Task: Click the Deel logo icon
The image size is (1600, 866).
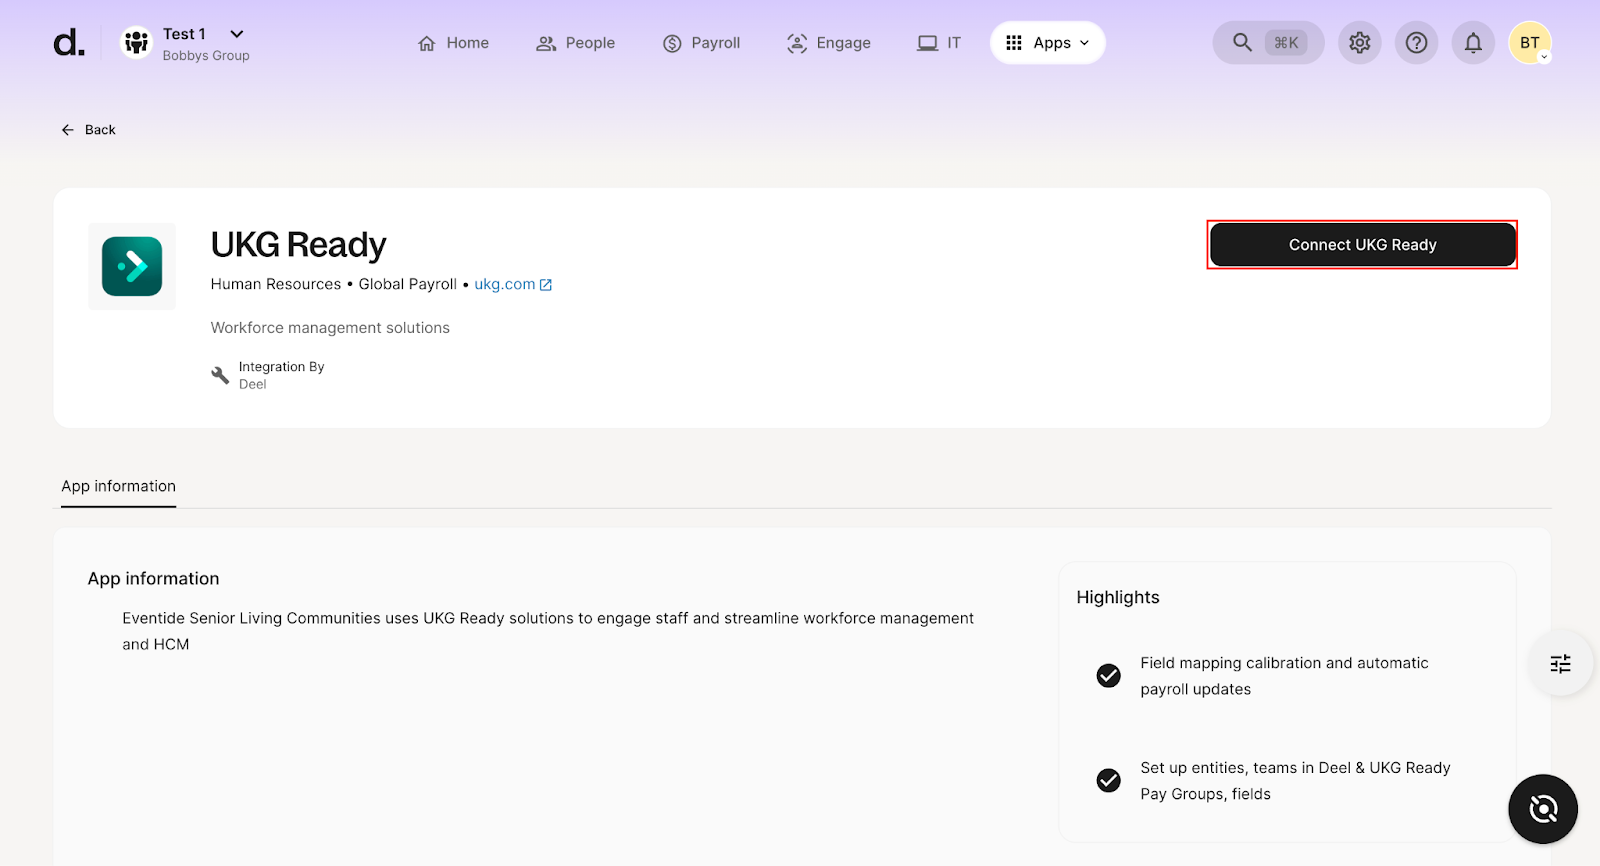Action: [69, 43]
